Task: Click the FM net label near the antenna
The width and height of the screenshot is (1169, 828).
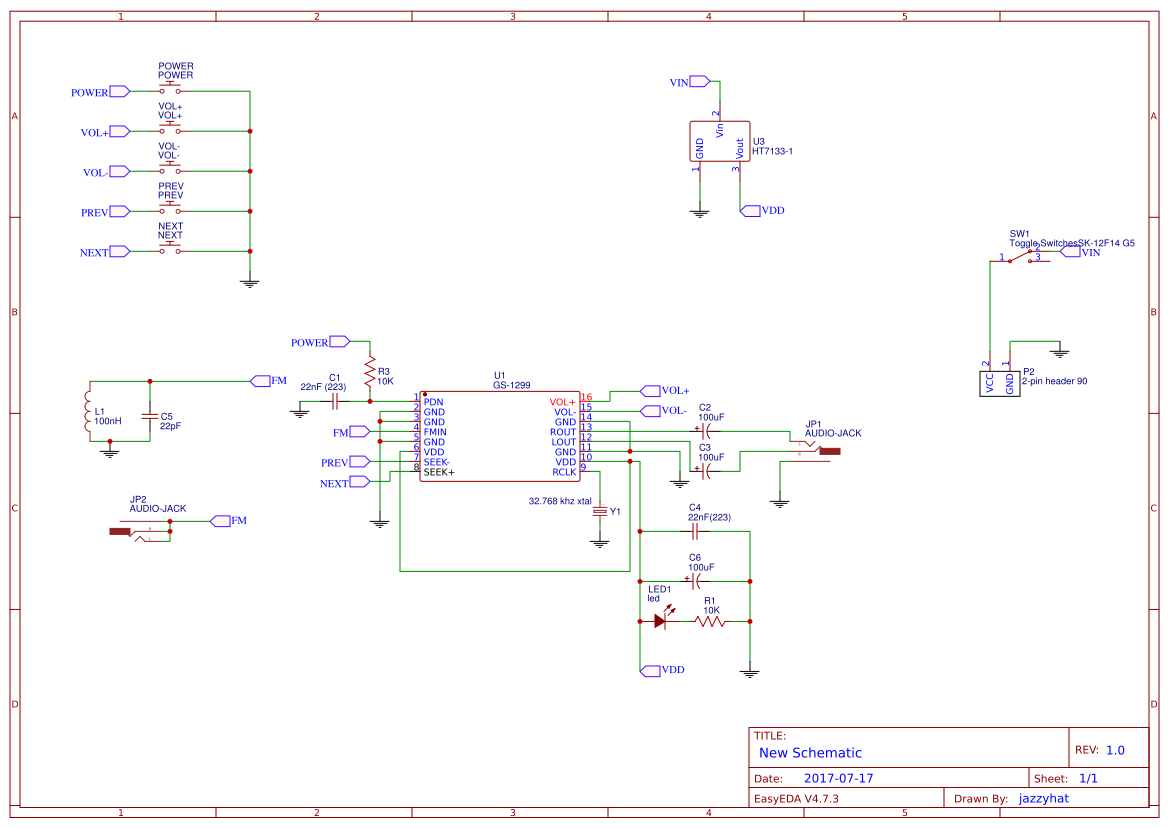Action: tap(262, 380)
